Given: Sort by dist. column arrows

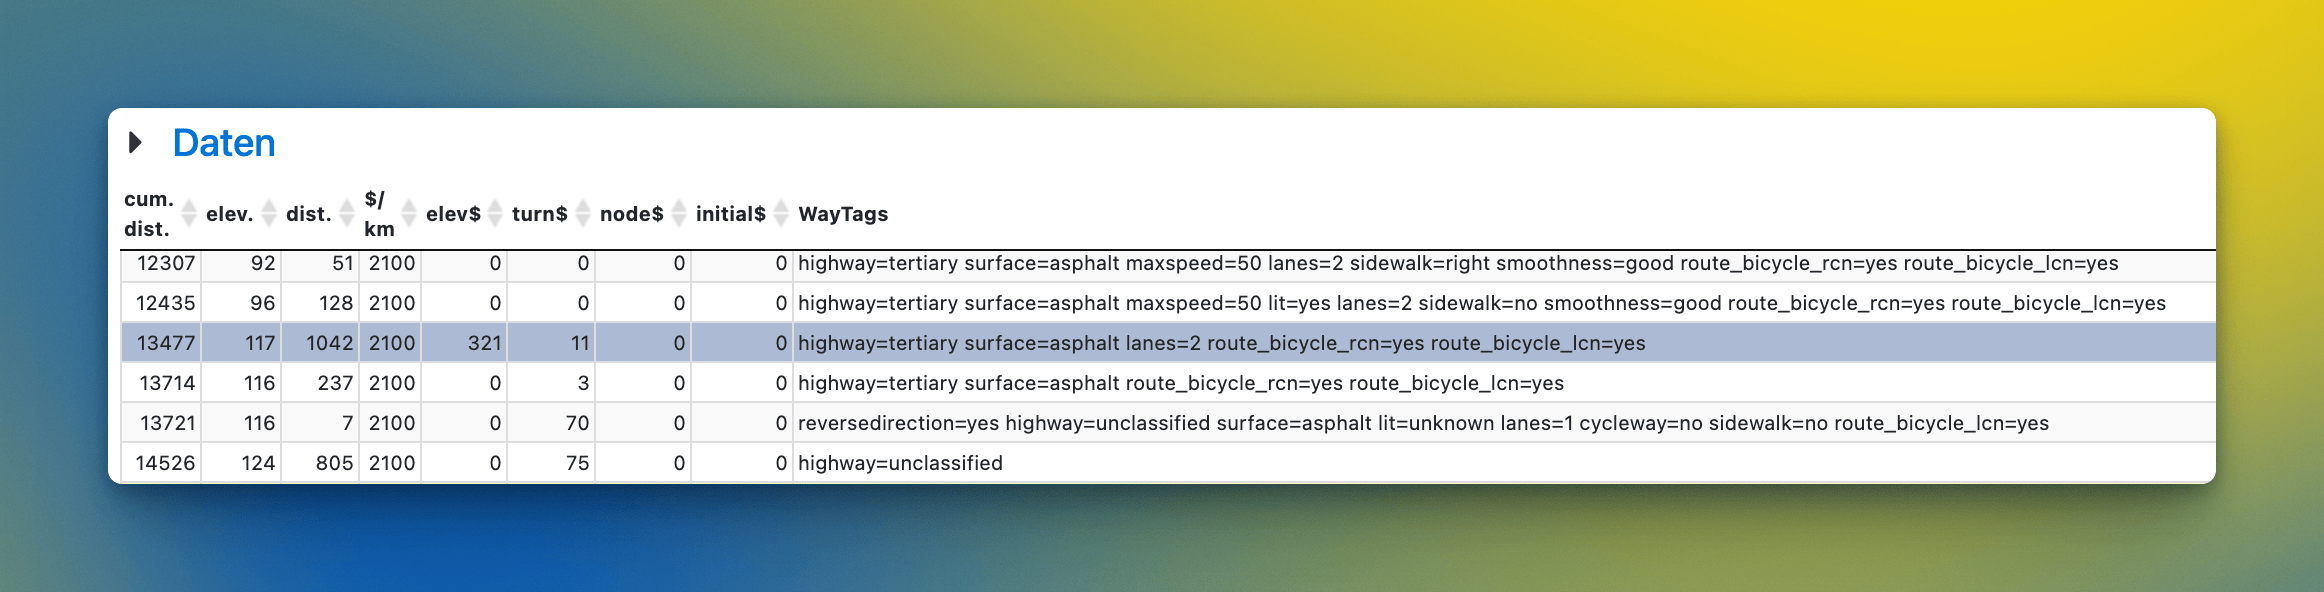Looking at the screenshot, I should pos(347,213).
